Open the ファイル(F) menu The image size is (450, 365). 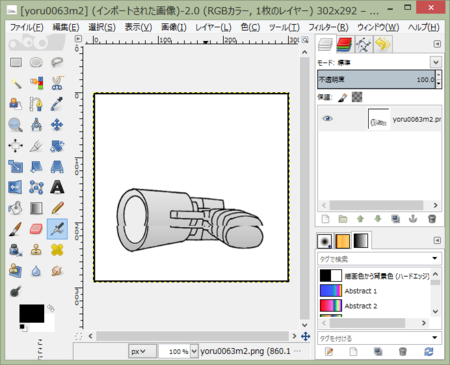[x=27, y=27]
